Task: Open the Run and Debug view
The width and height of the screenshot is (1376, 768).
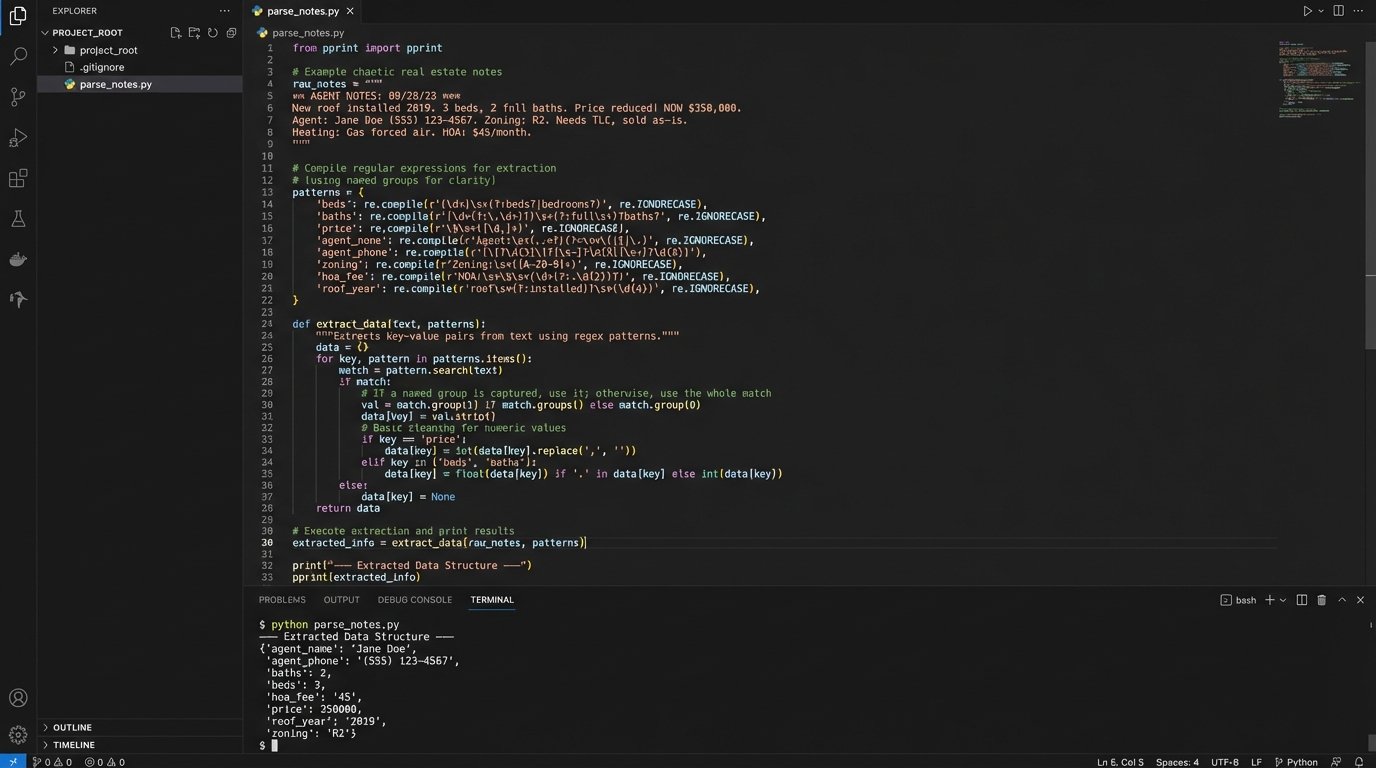Action: pos(17,137)
